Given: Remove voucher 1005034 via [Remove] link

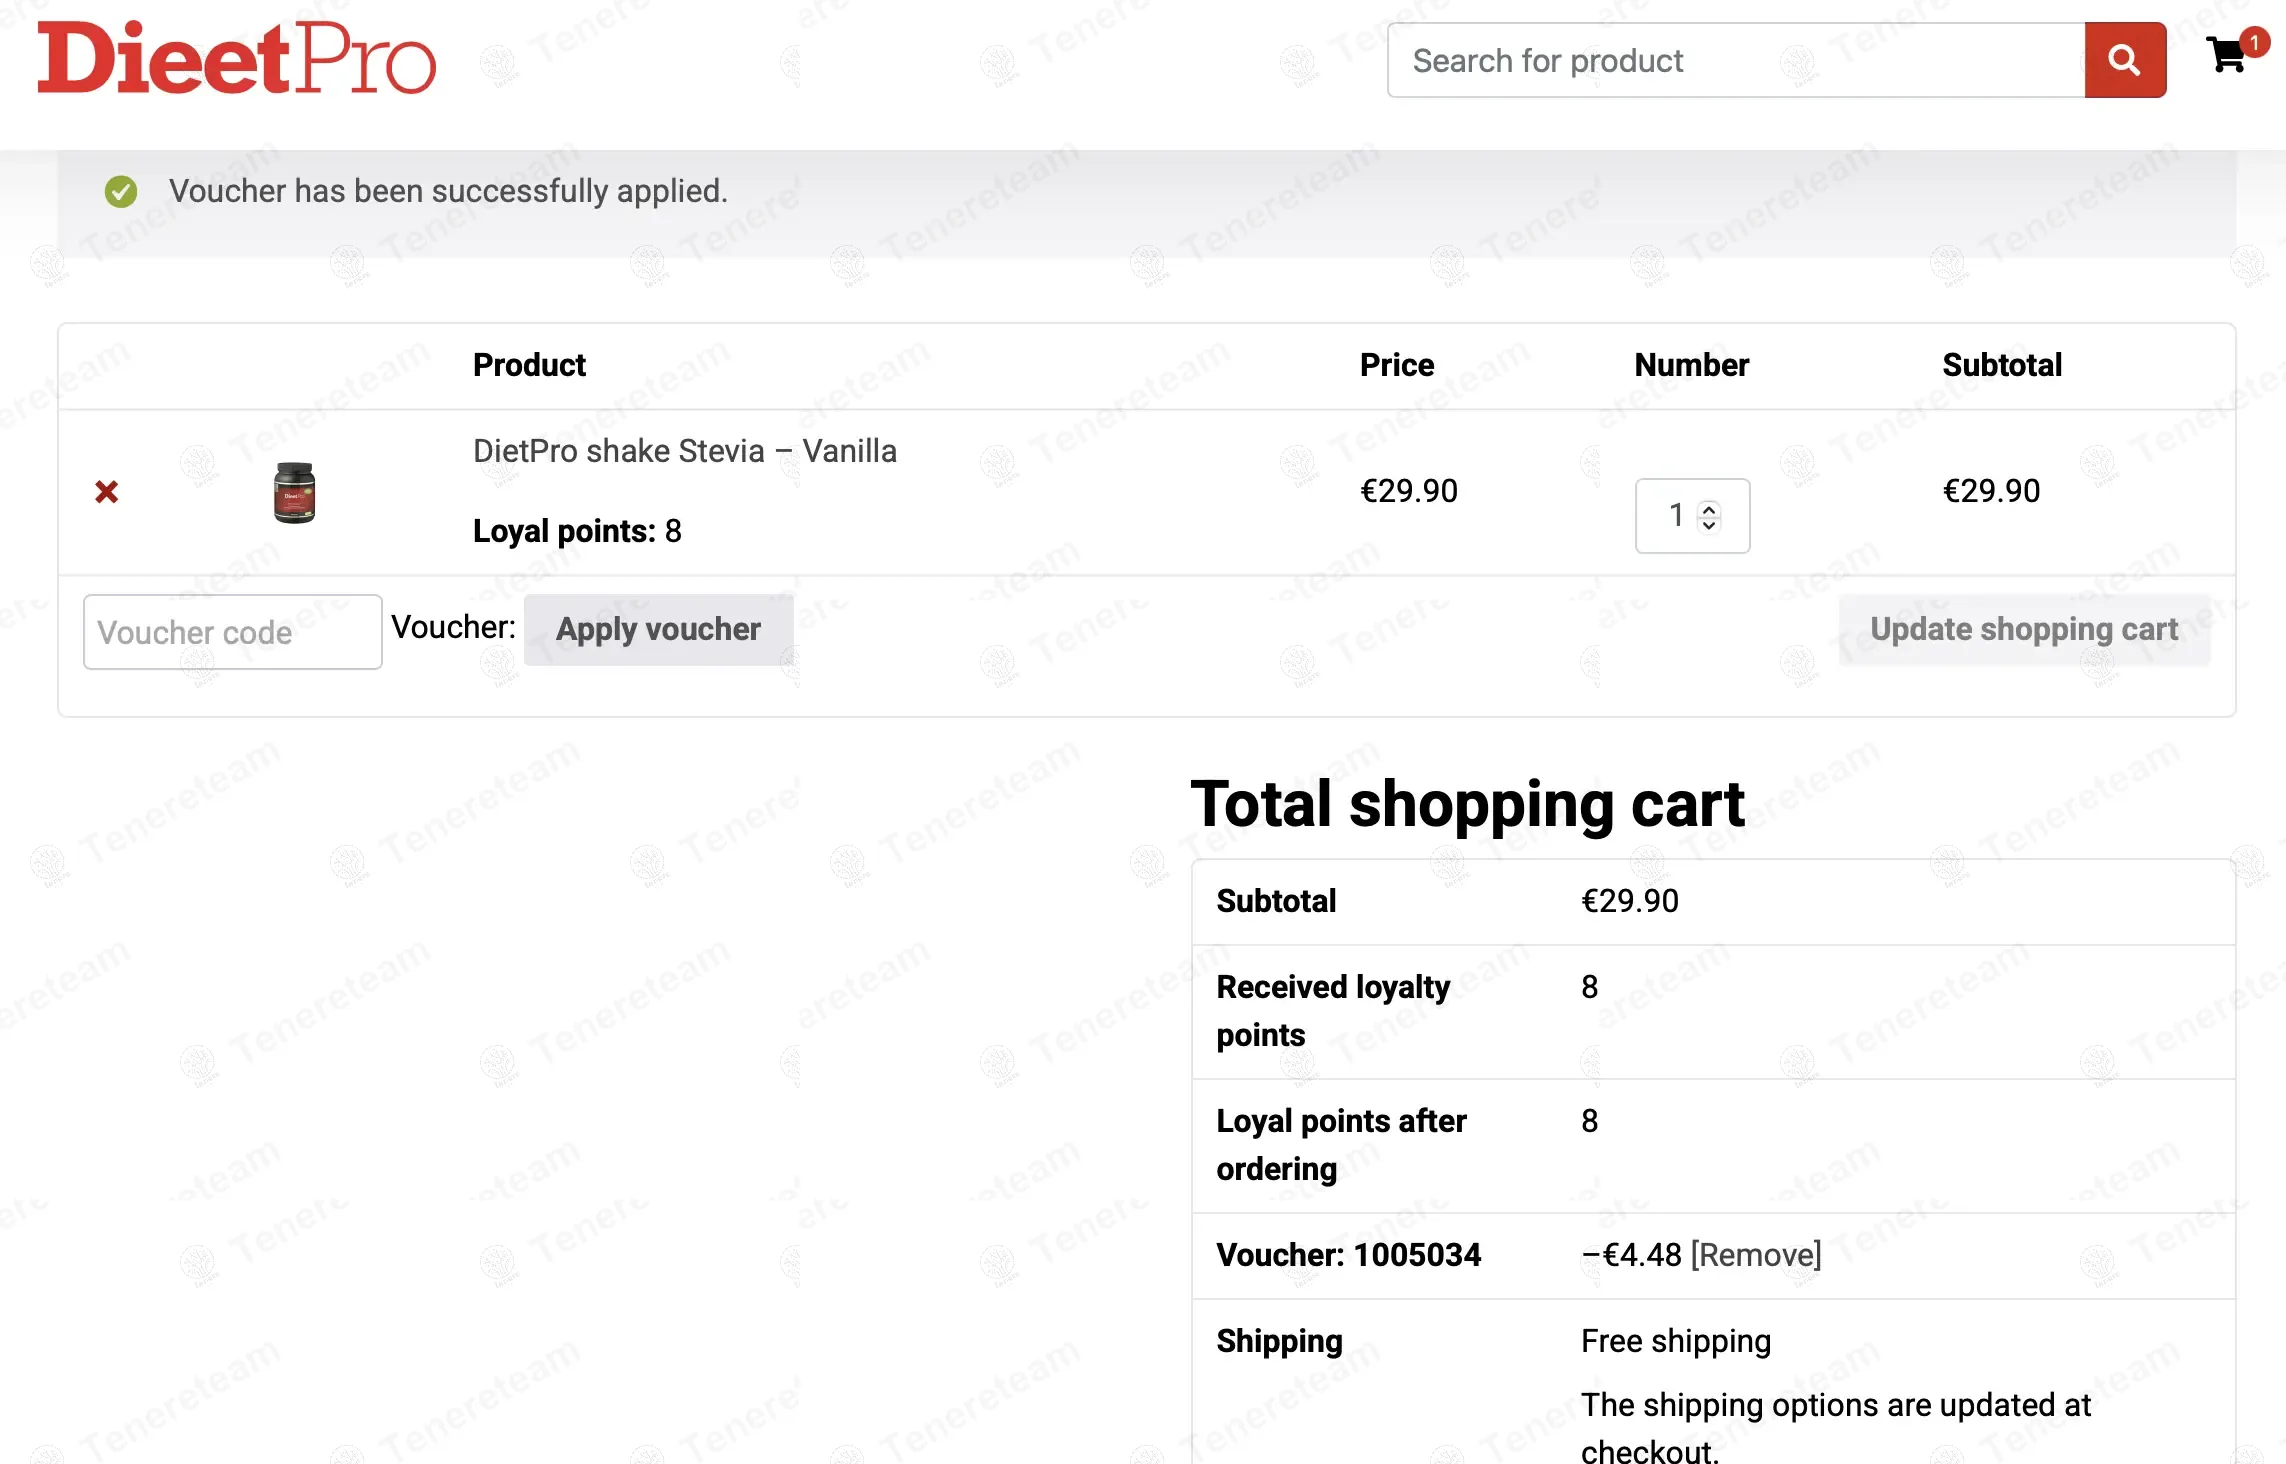Looking at the screenshot, I should (1756, 1255).
